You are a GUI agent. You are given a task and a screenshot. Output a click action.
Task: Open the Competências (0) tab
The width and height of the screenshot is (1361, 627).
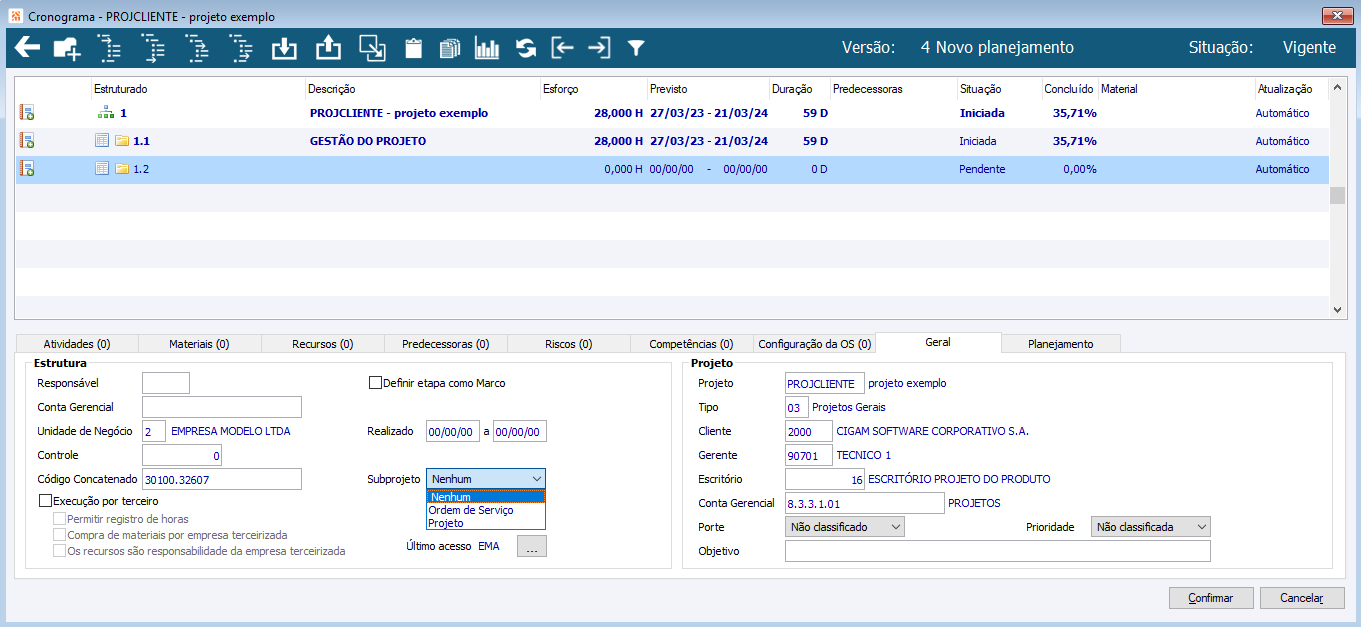click(692, 344)
